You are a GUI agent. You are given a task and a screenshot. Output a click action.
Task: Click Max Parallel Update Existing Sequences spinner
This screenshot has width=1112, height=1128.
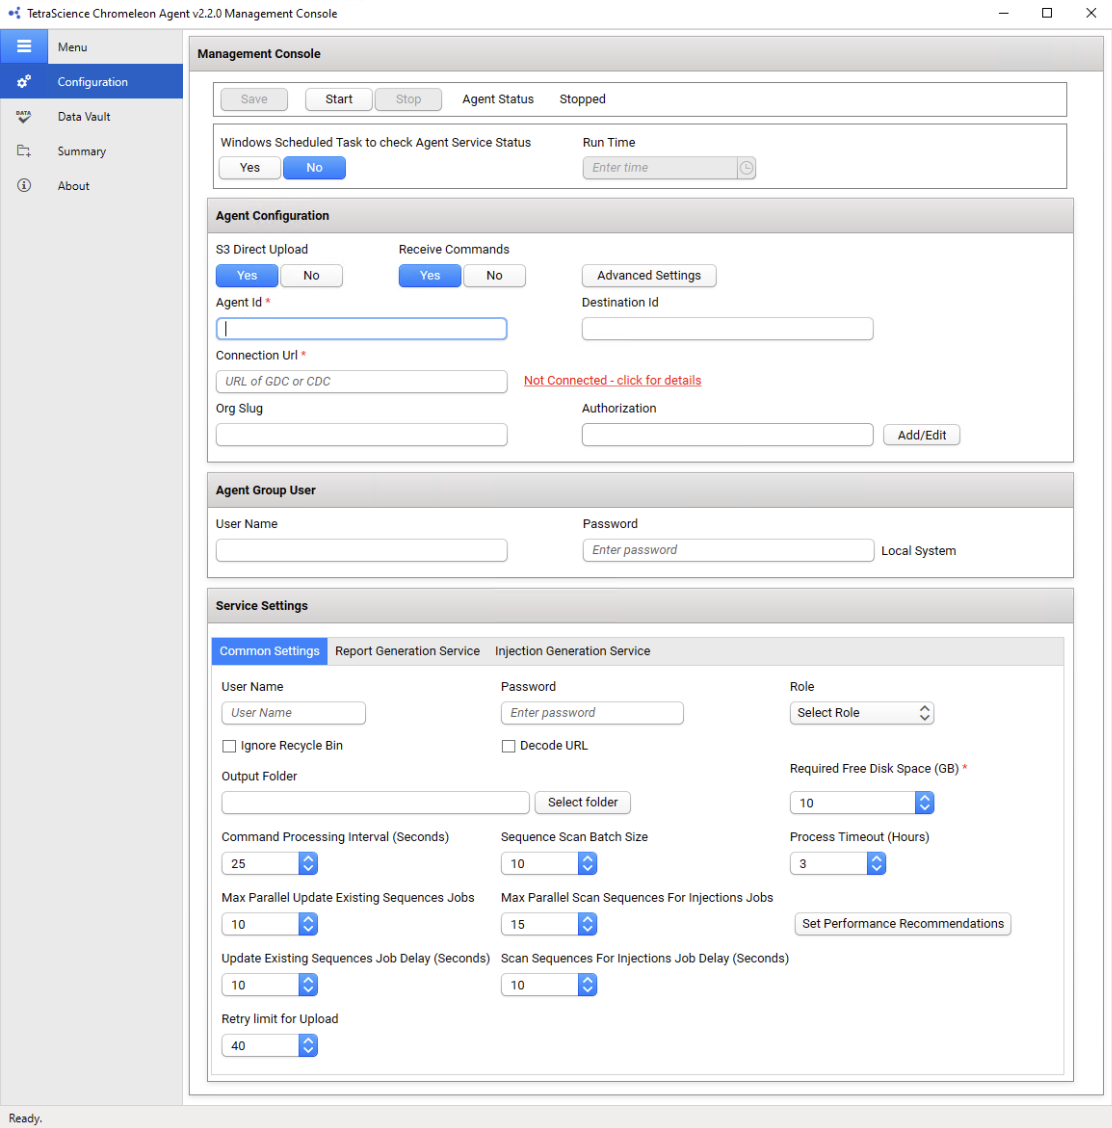coord(308,924)
